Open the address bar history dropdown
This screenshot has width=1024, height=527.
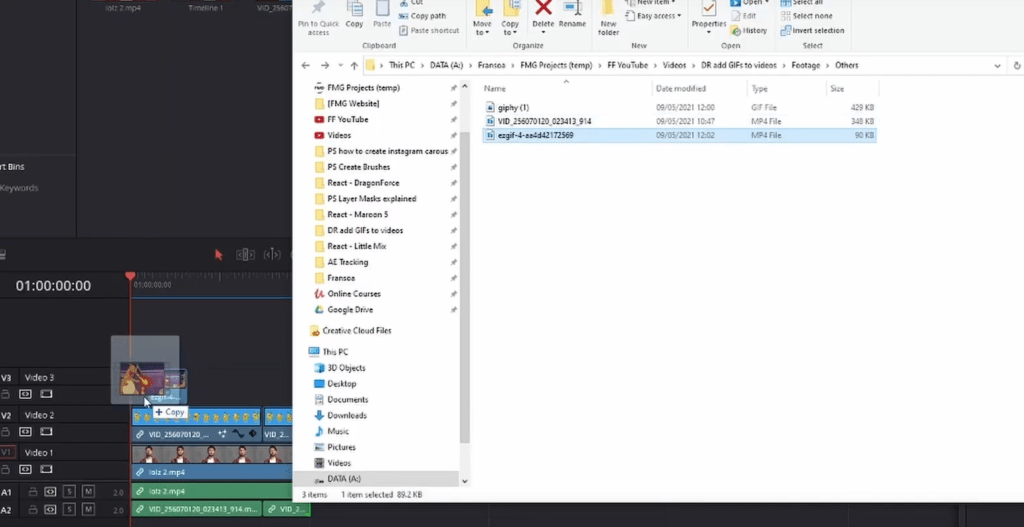tap(997, 65)
